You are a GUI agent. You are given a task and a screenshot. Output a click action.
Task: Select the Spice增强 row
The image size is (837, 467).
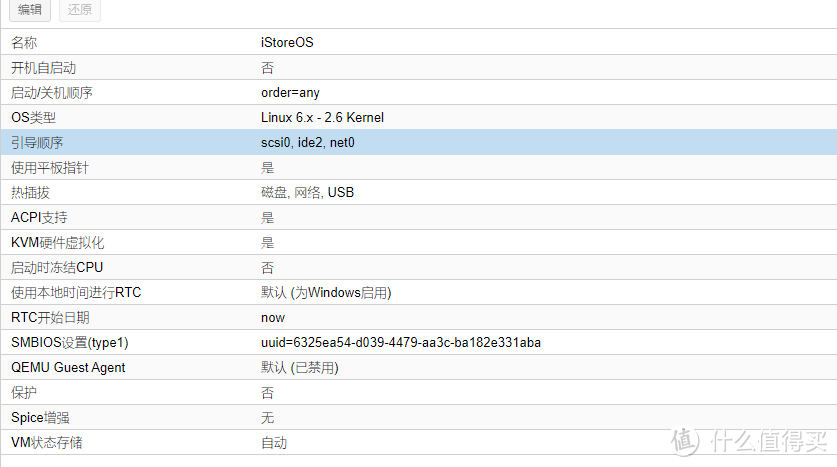(418, 417)
